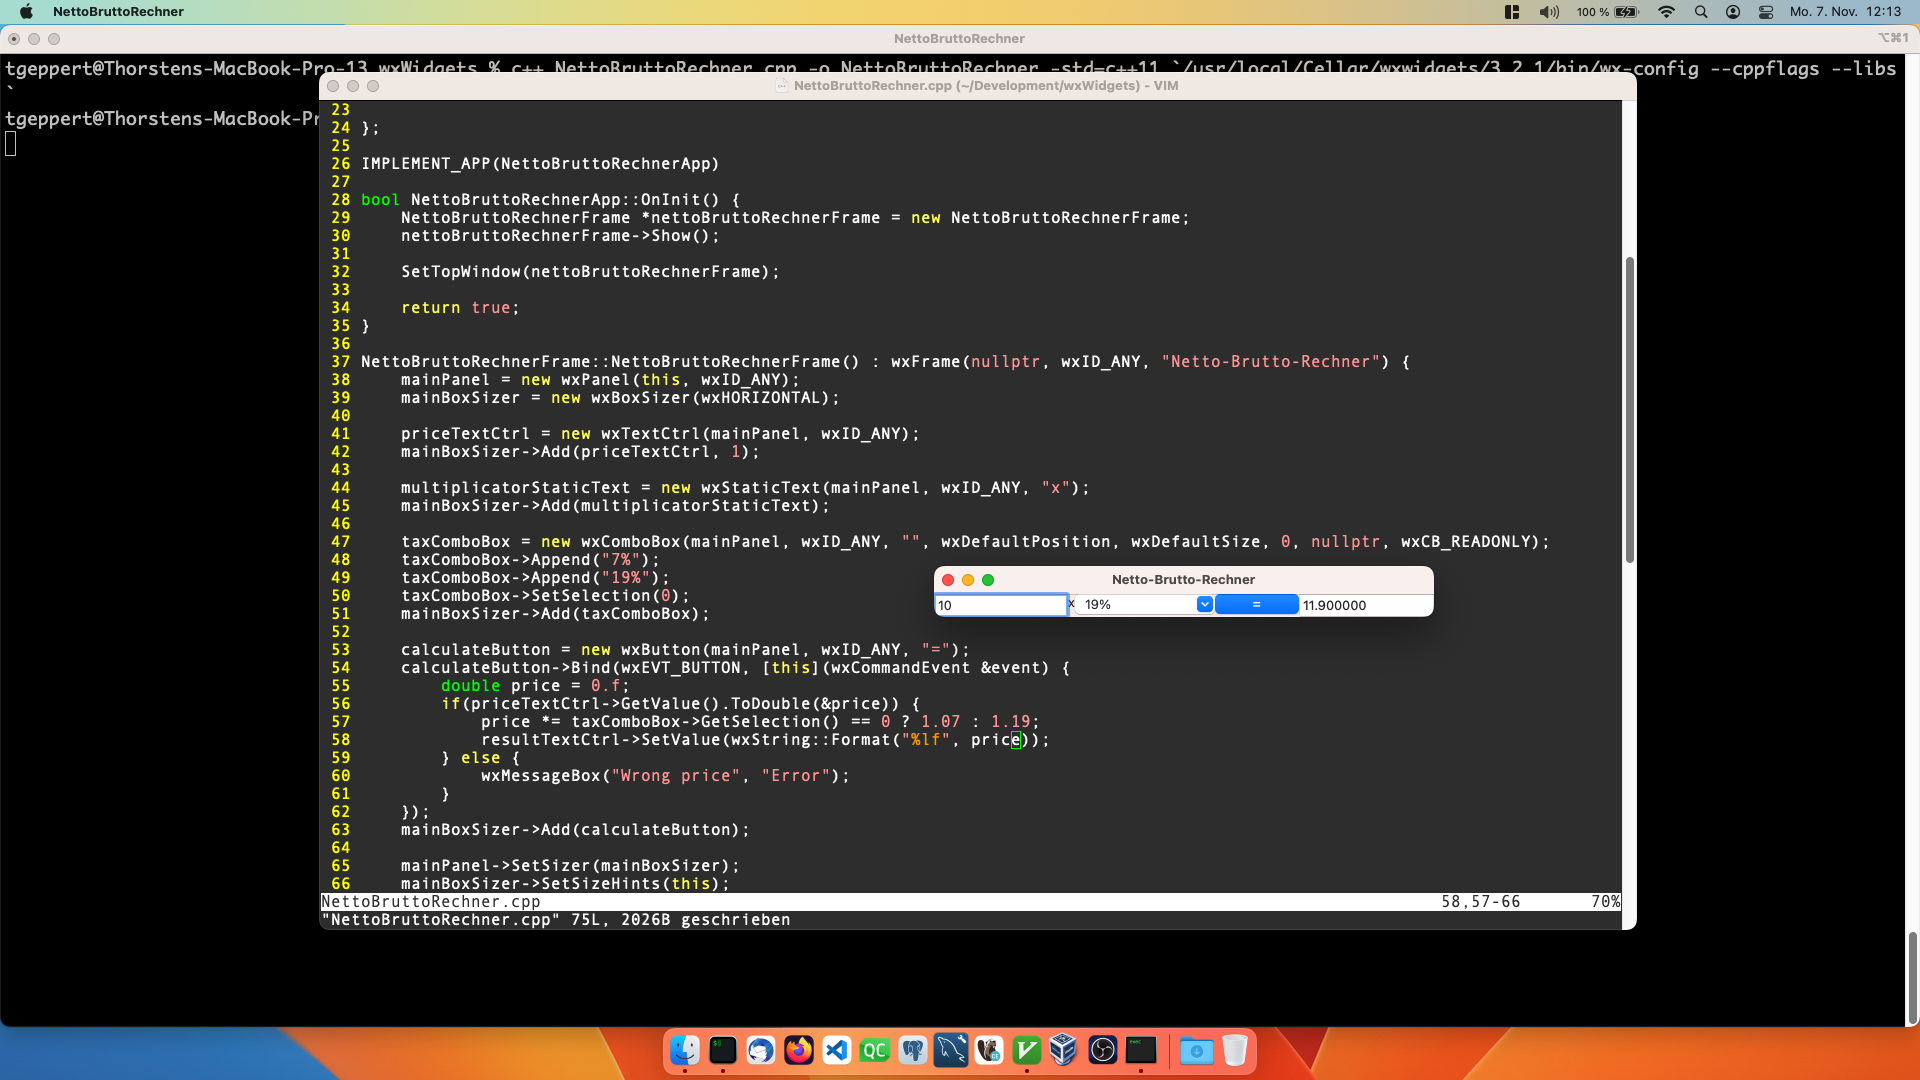Open DBeaver CE from the Dock
The image size is (1920, 1080).
(x=990, y=1050)
